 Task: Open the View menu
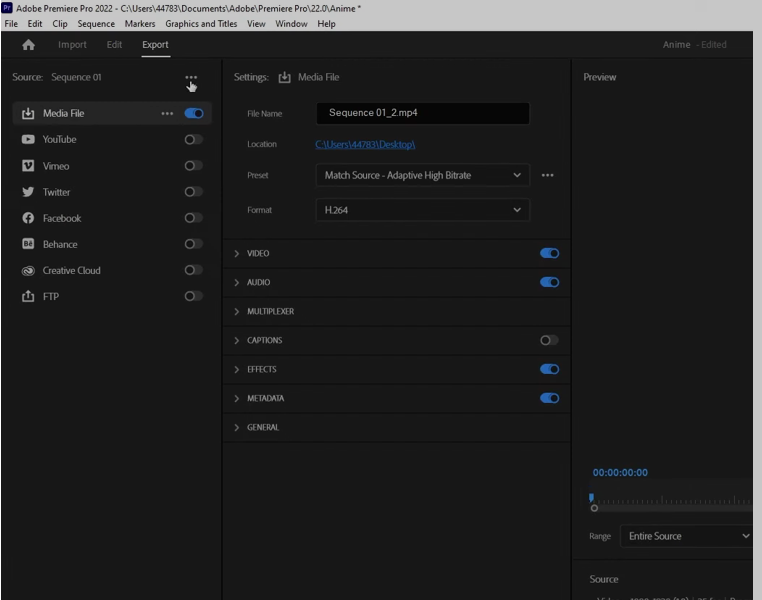[256, 24]
